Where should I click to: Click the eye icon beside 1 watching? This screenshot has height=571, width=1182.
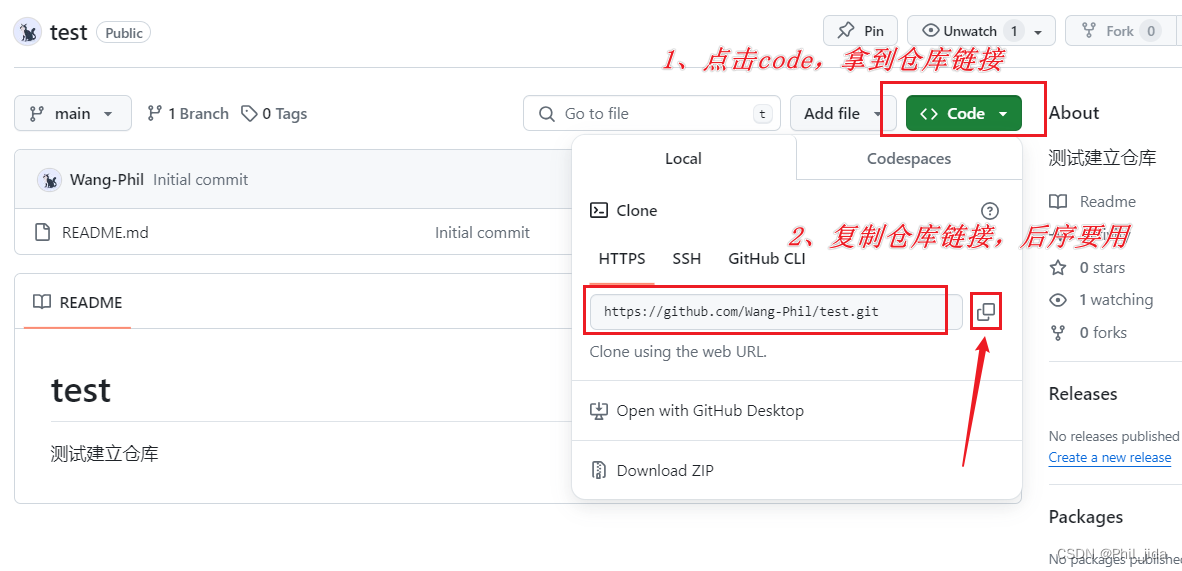[x=1058, y=299]
